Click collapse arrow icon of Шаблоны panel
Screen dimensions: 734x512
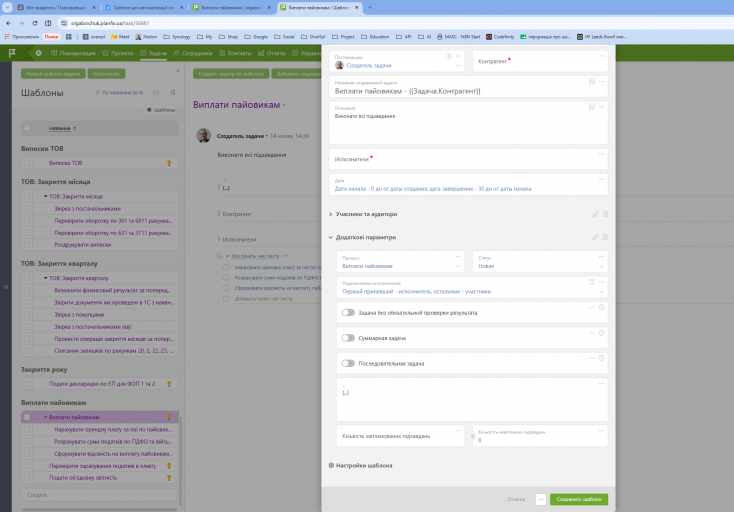pos(178,71)
